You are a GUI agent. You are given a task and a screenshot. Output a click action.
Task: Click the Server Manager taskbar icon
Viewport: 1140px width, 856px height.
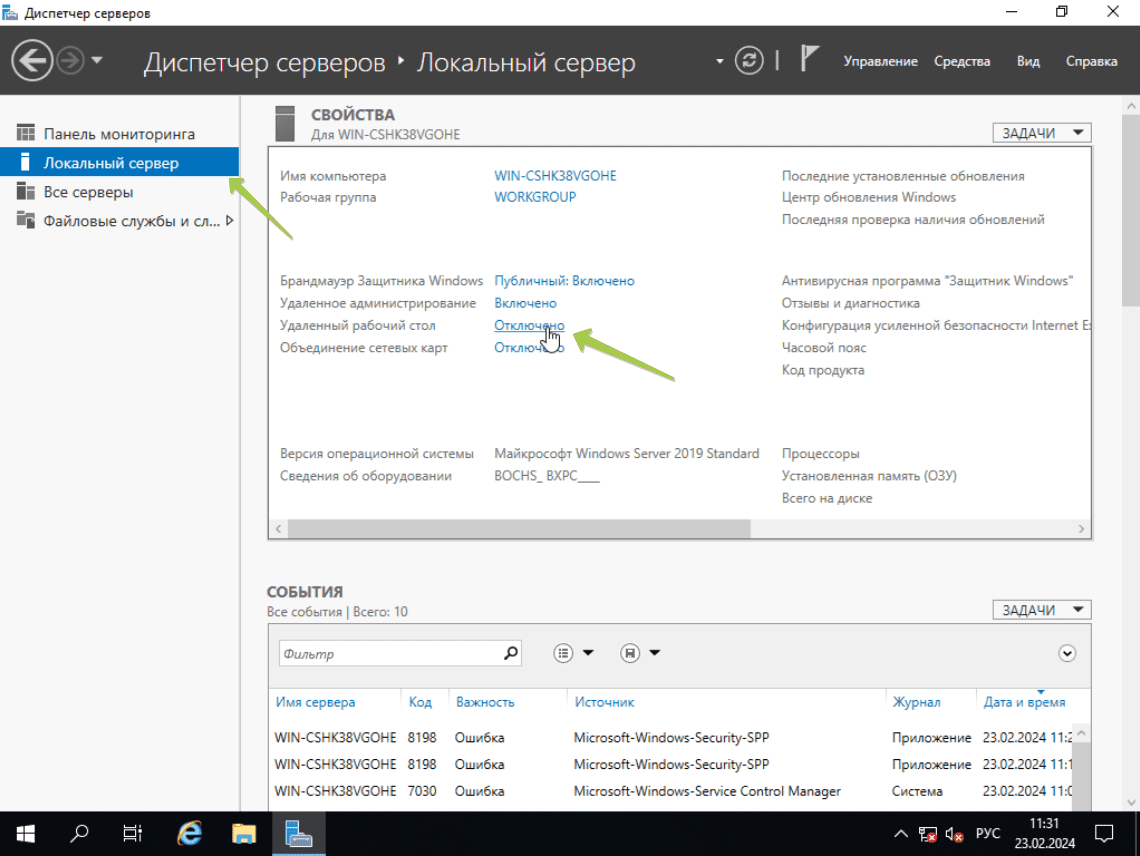tap(298, 833)
